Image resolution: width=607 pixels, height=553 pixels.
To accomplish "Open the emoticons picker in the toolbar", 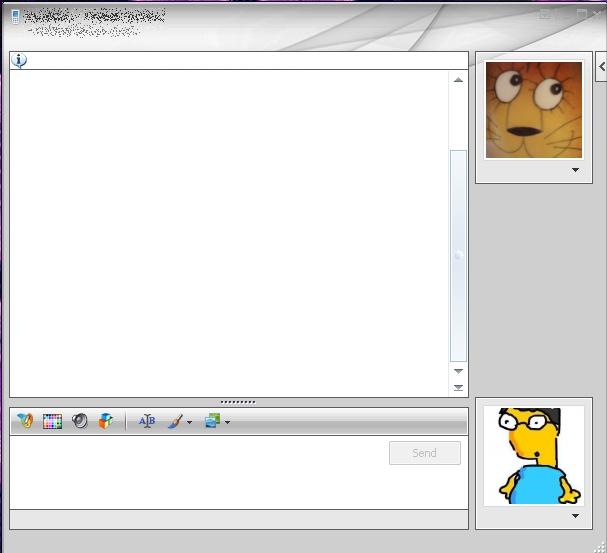I will tap(25, 422).
